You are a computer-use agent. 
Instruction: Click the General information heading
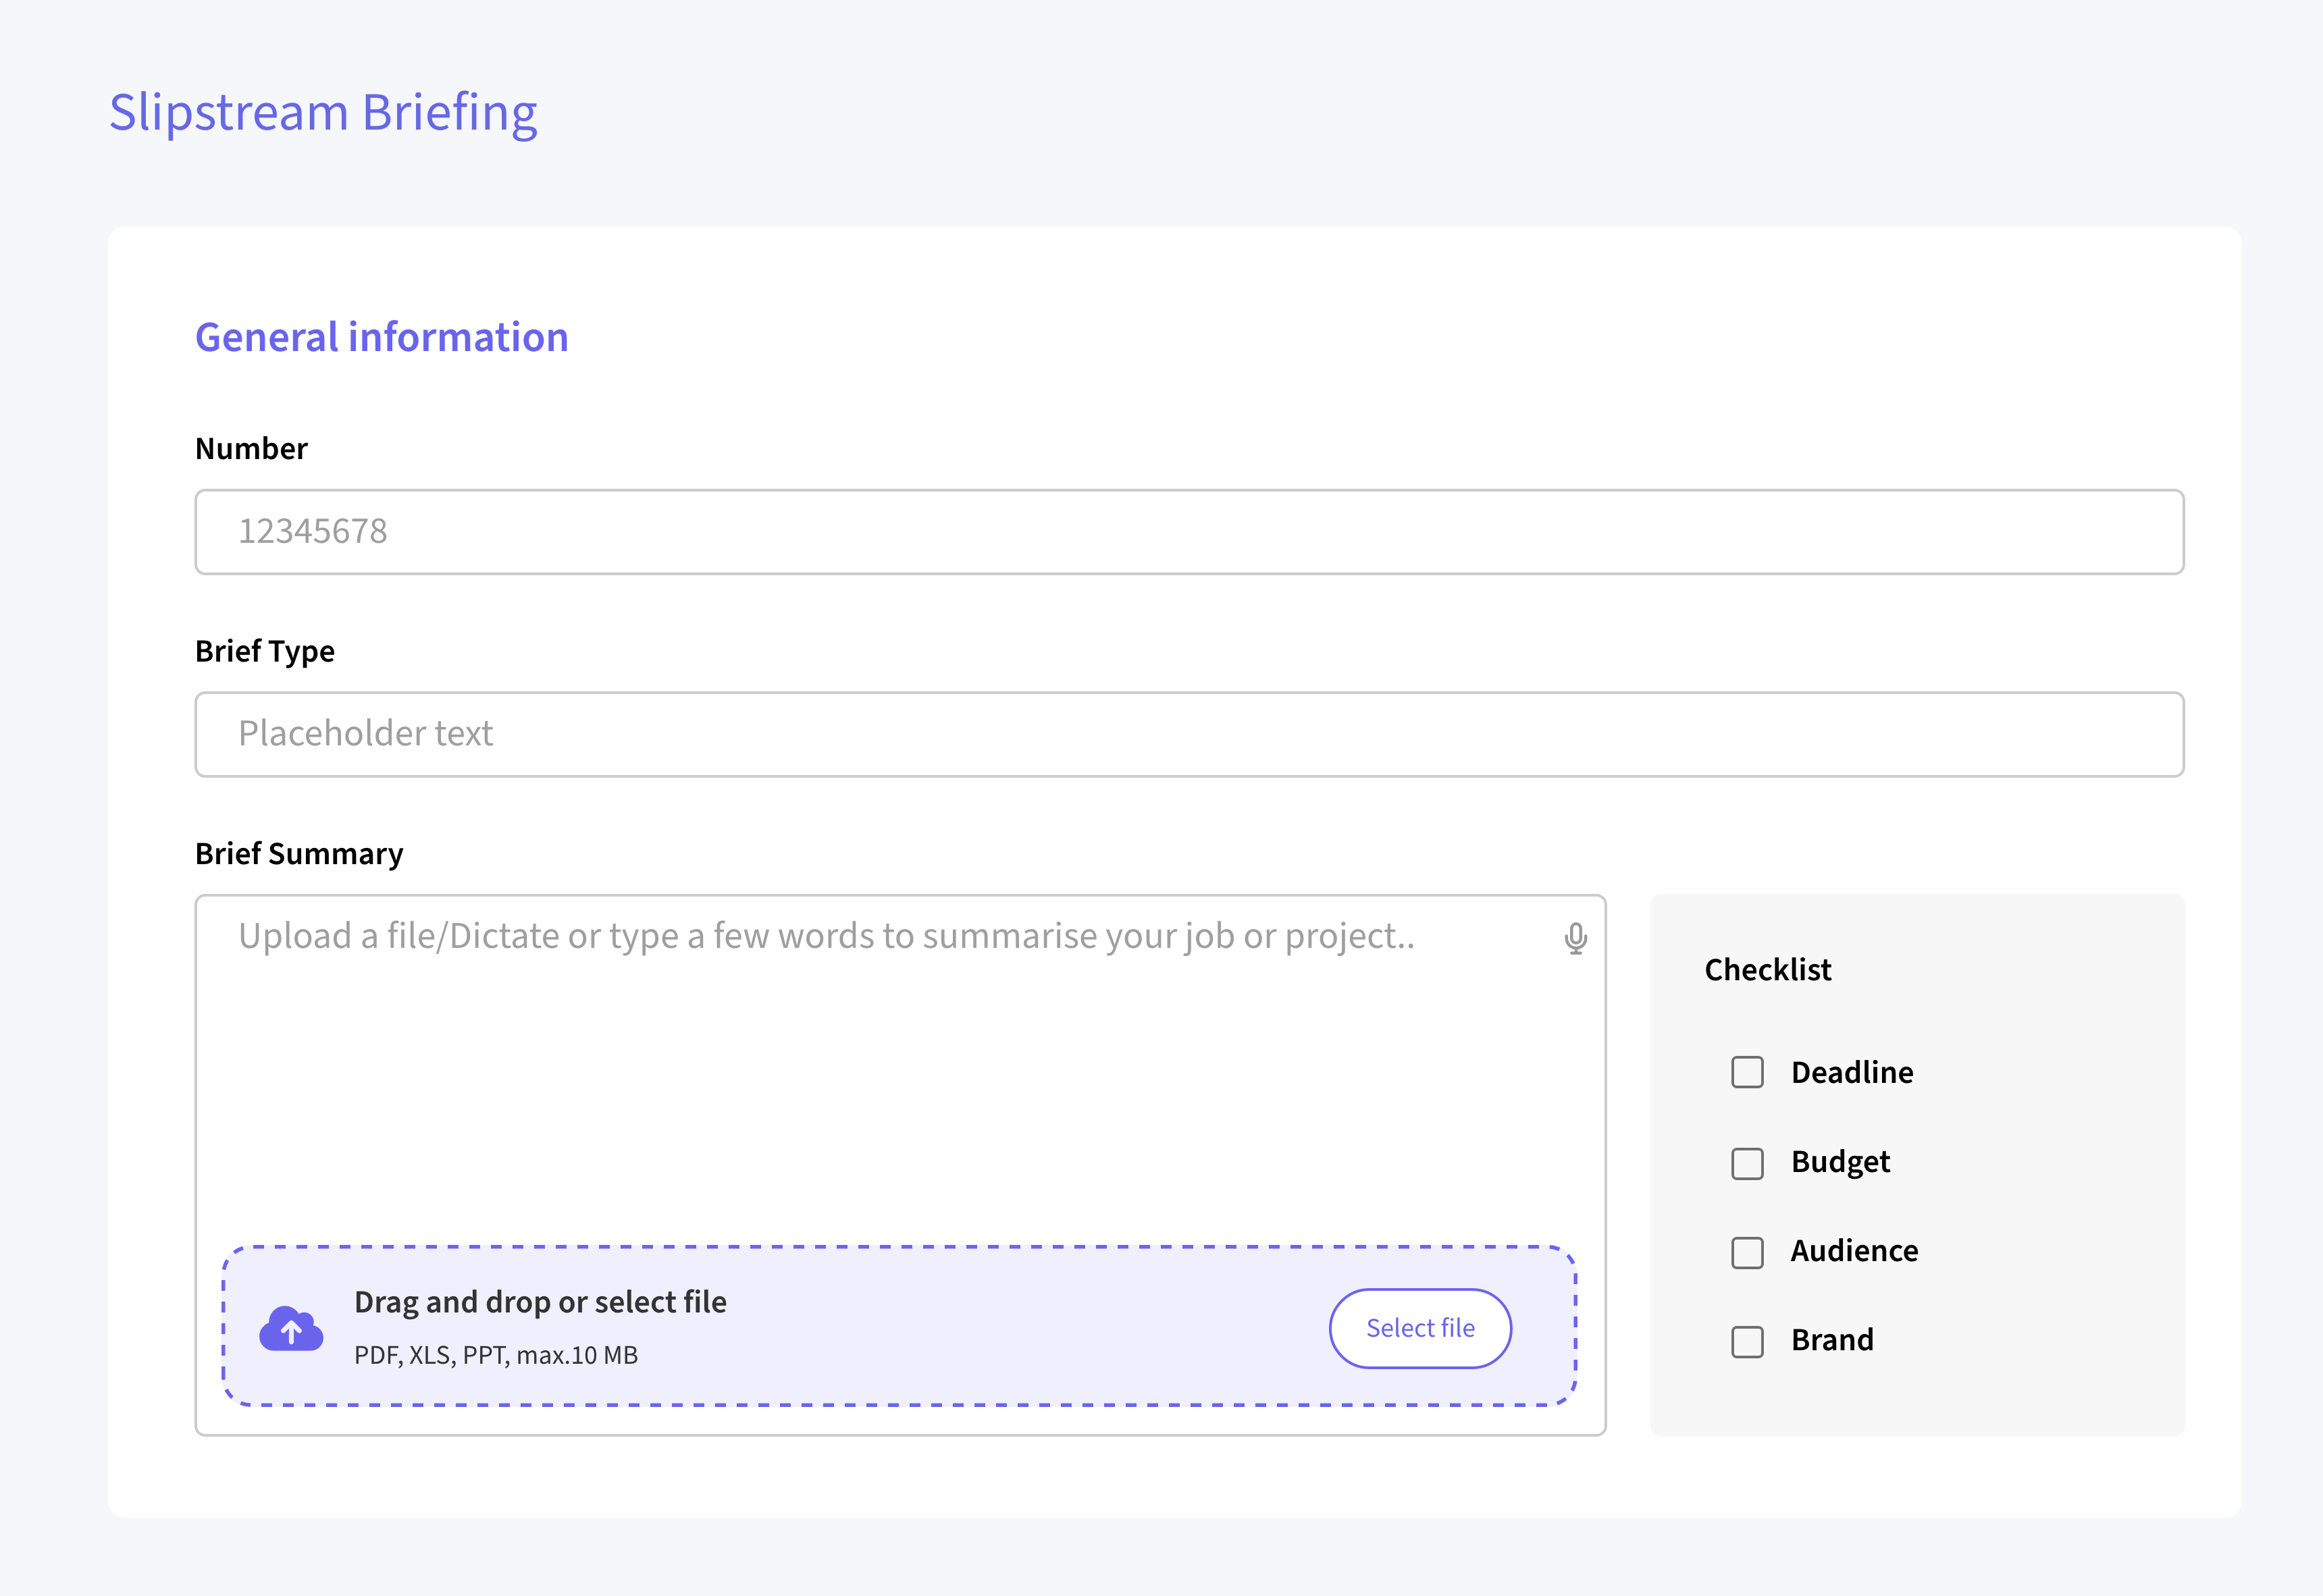(x=381, y=338)
